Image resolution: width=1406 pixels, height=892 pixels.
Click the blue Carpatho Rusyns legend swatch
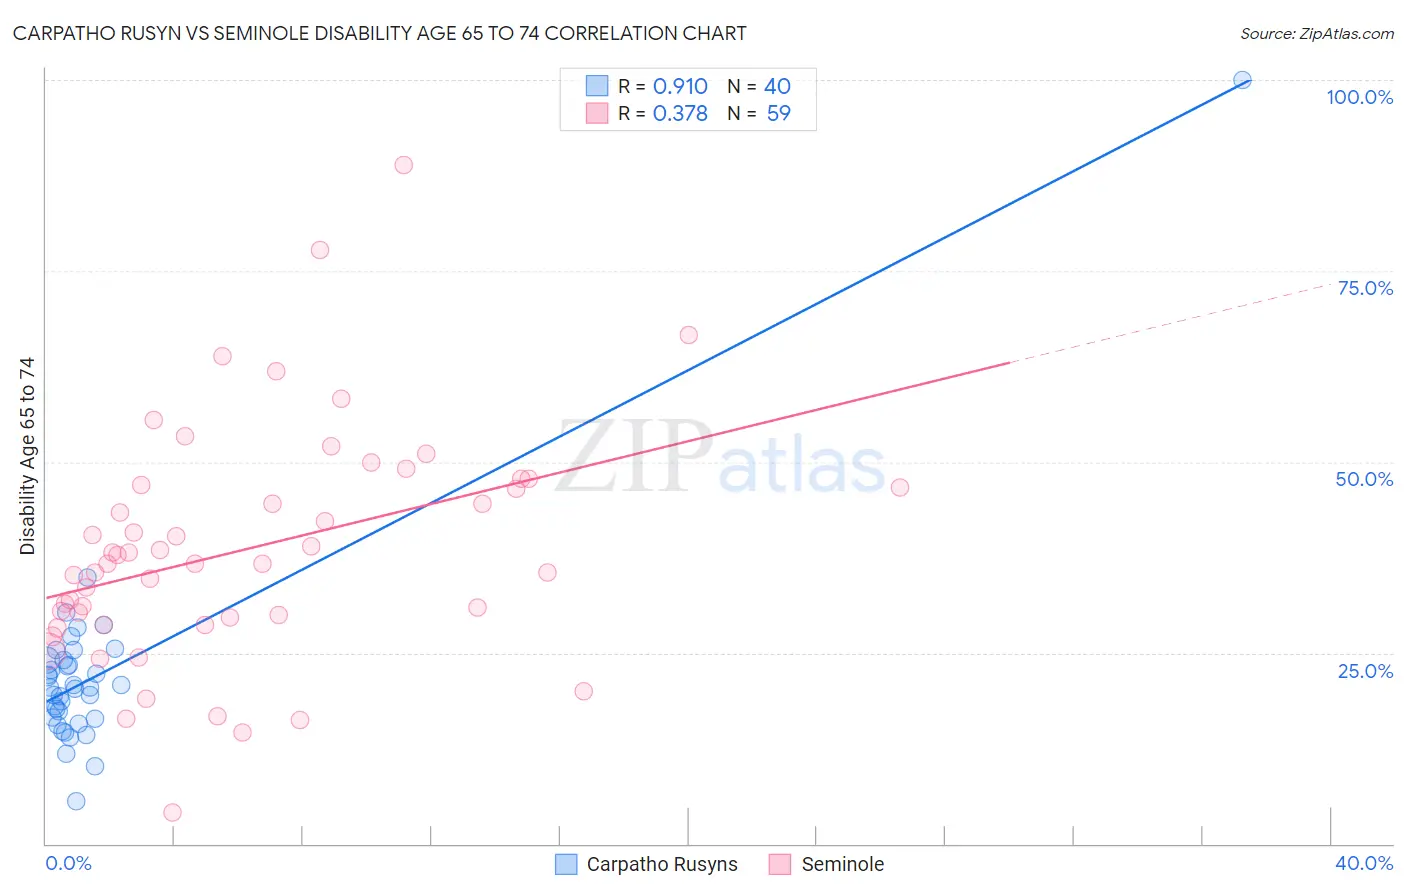coord(566,864)
